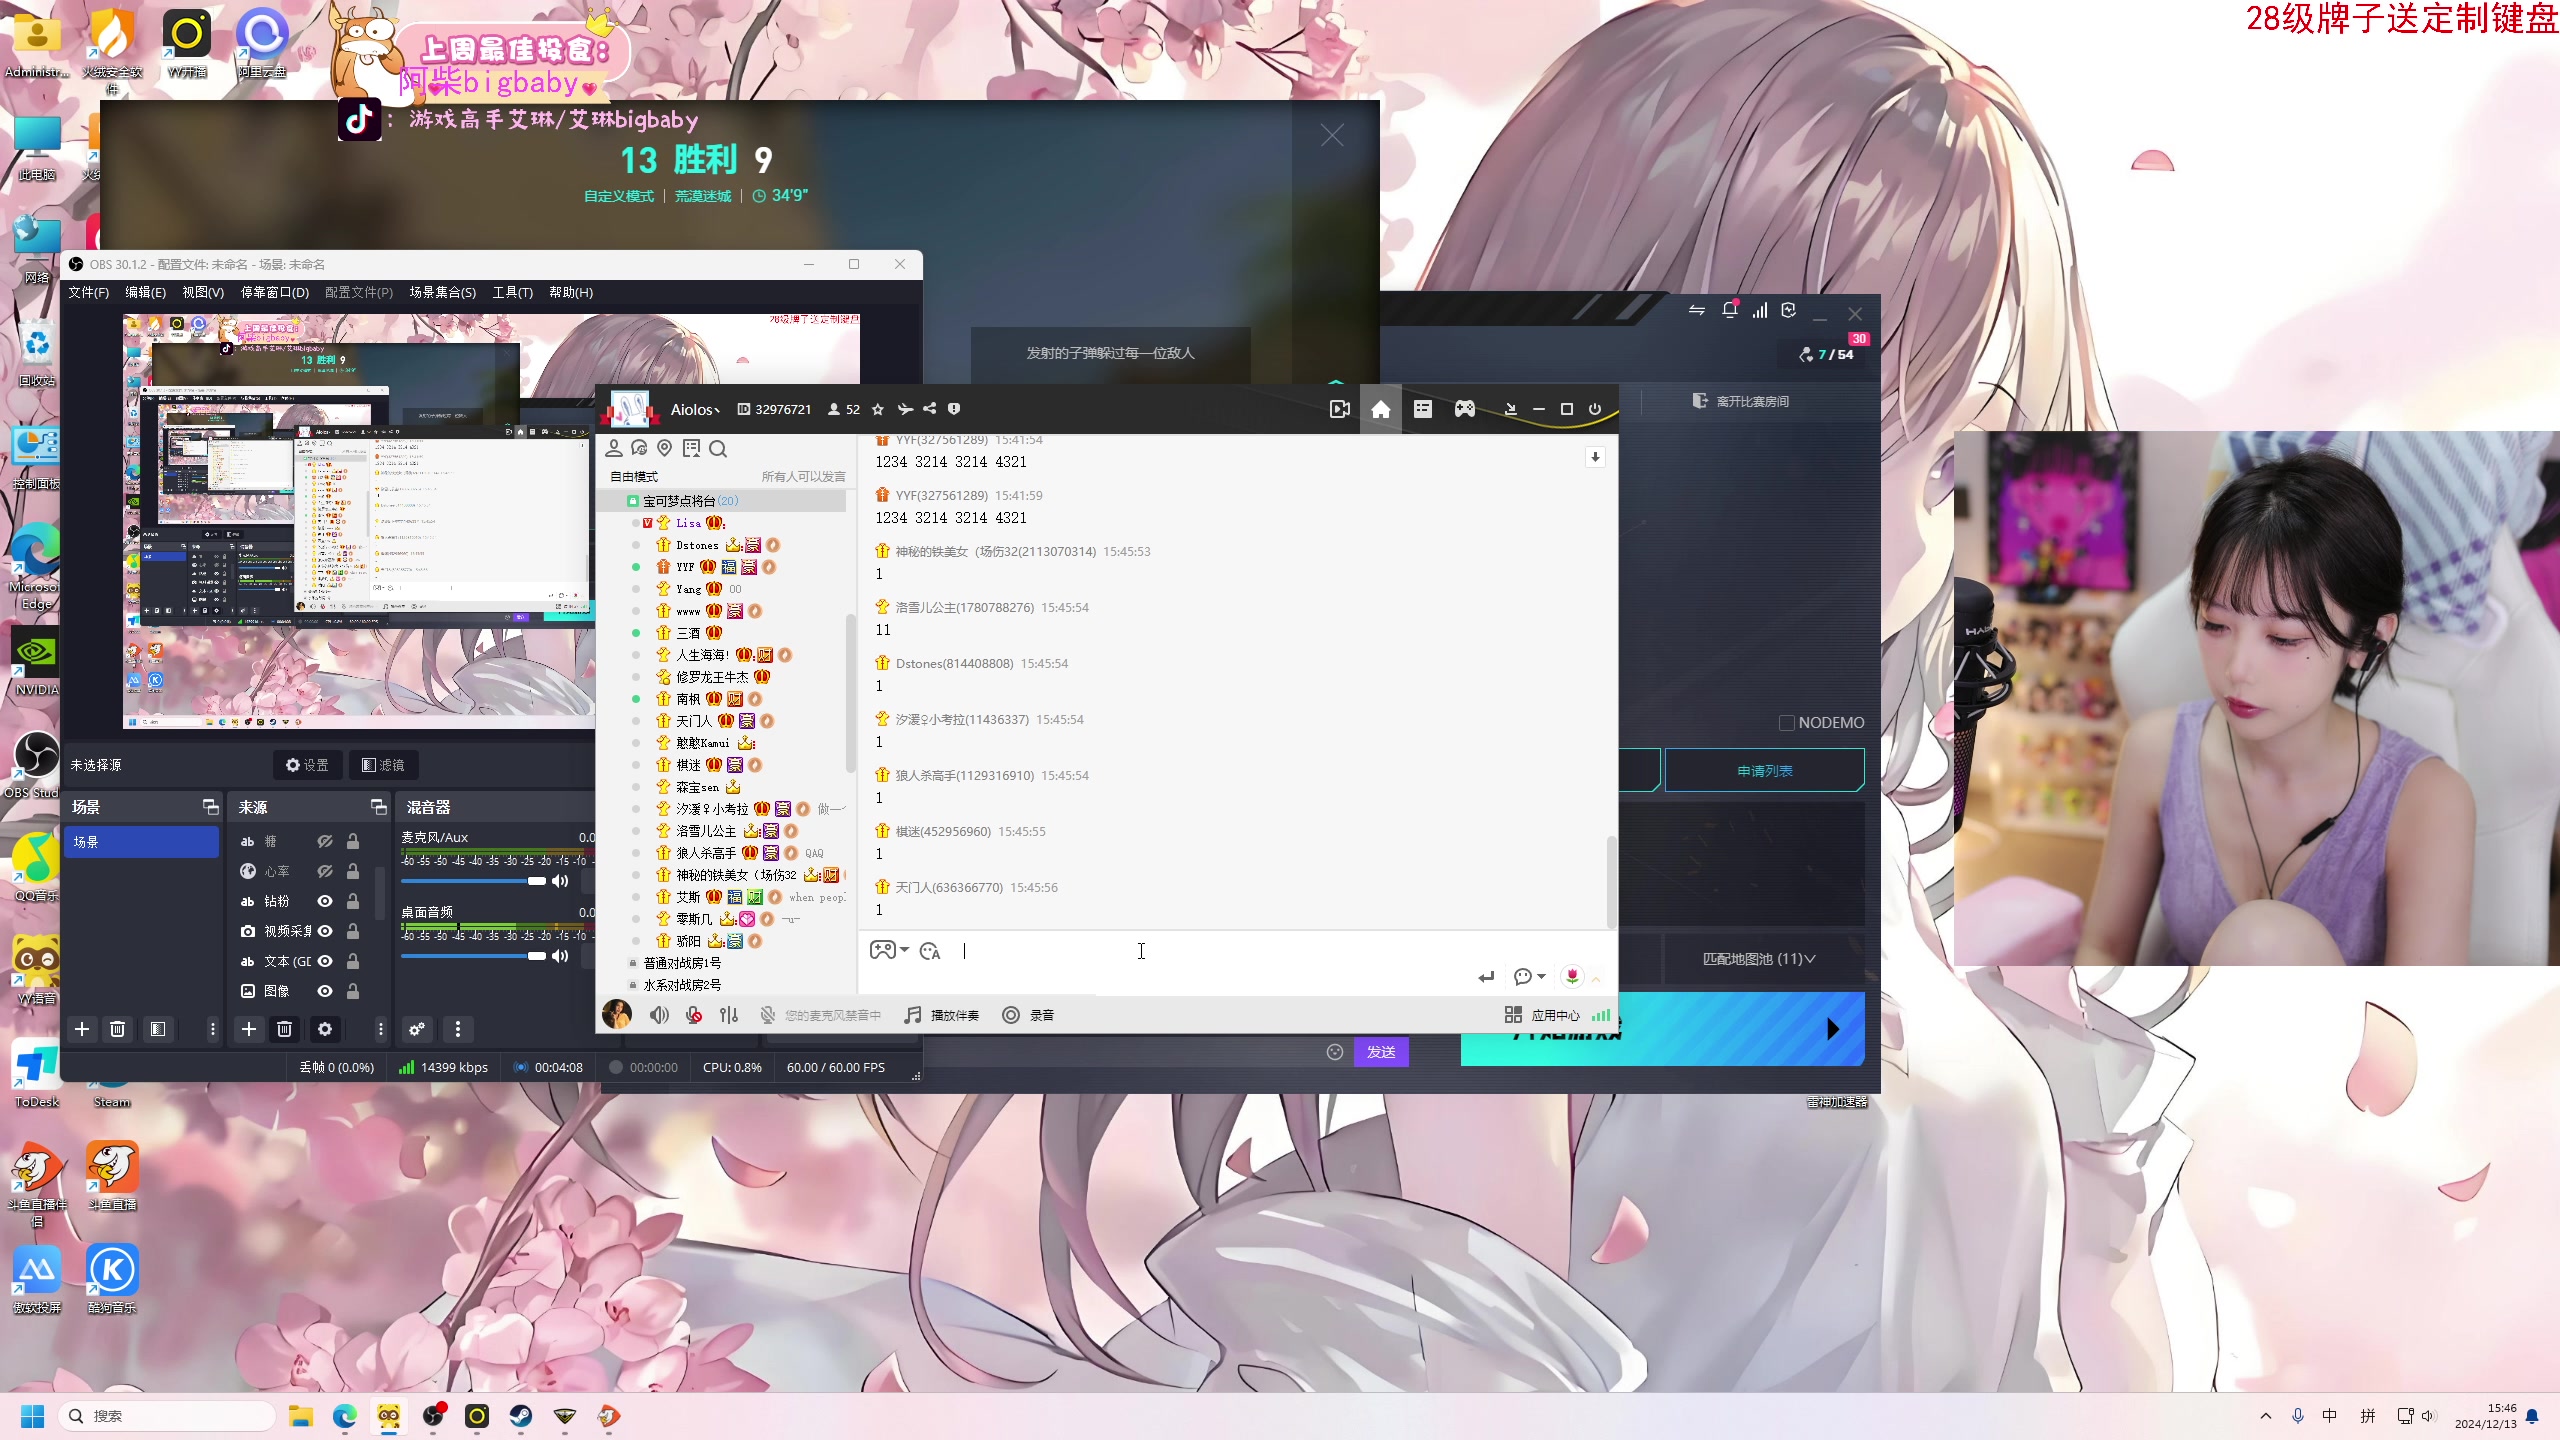Hide the 视频采集 source in OBS
Screen dimensions: 2560x1440
click(x=325, y=931)
